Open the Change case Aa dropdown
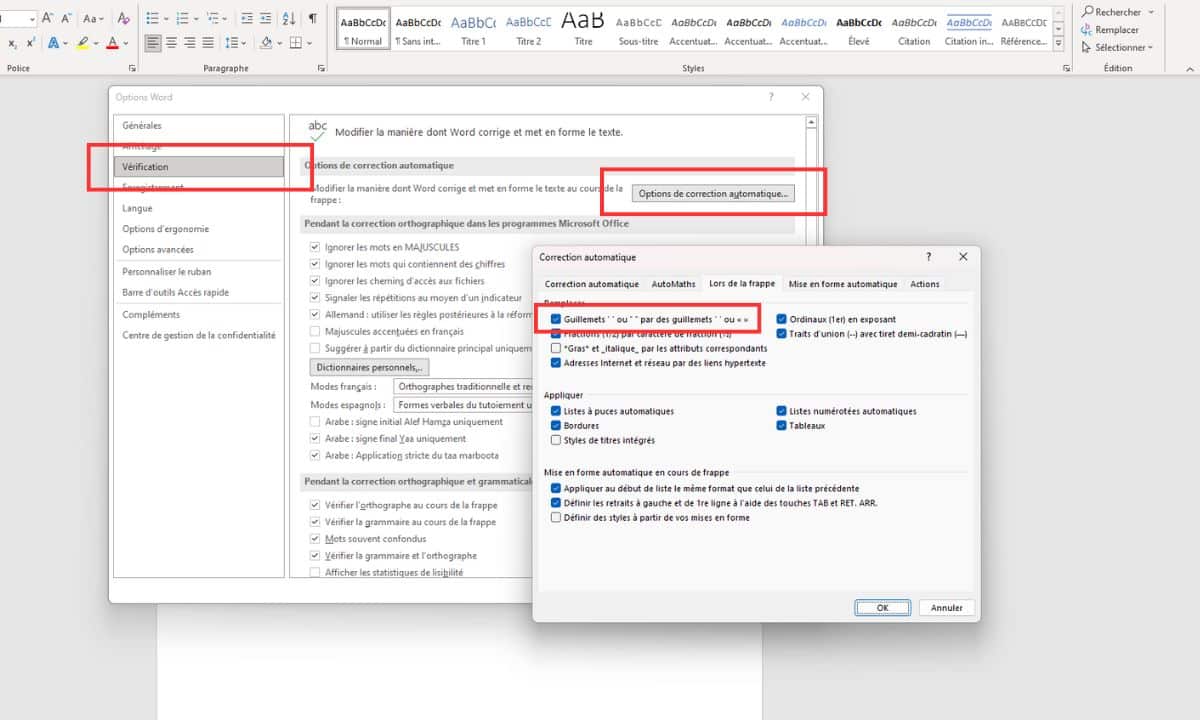This screenshot has height=720, width=1200. [x=94, y=18]
